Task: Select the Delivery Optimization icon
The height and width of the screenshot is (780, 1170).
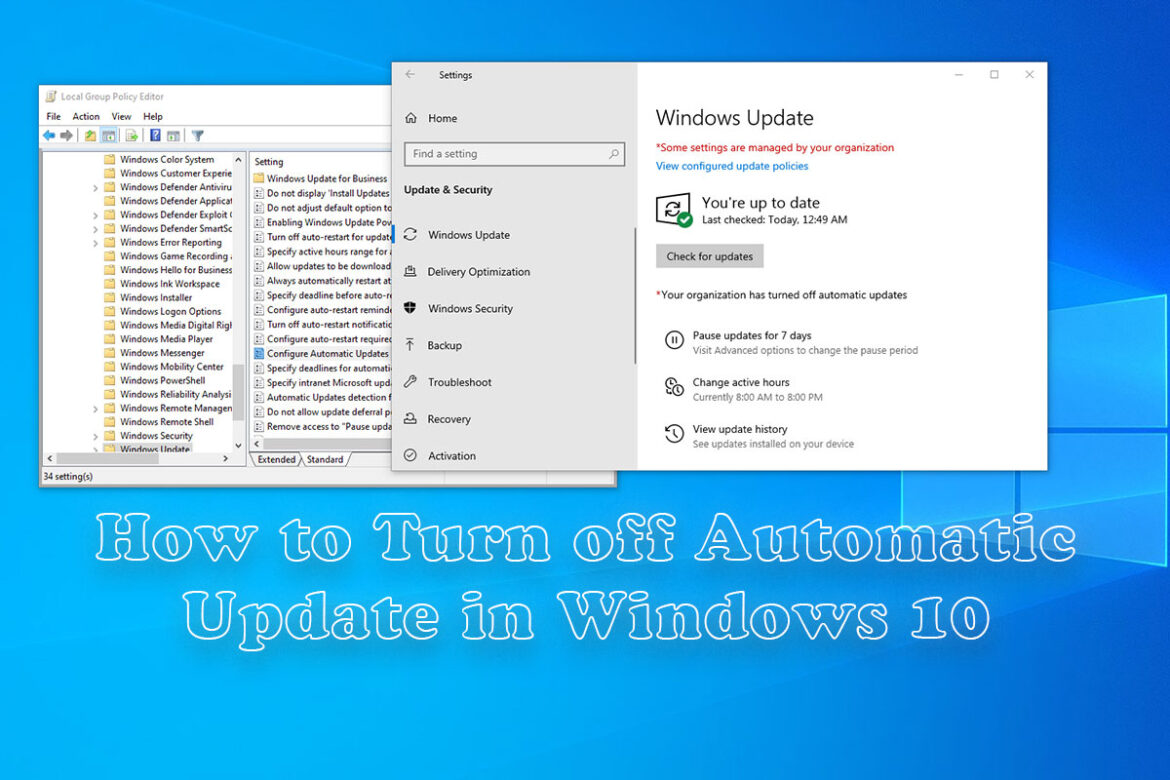Action: [x=410, y=271]
